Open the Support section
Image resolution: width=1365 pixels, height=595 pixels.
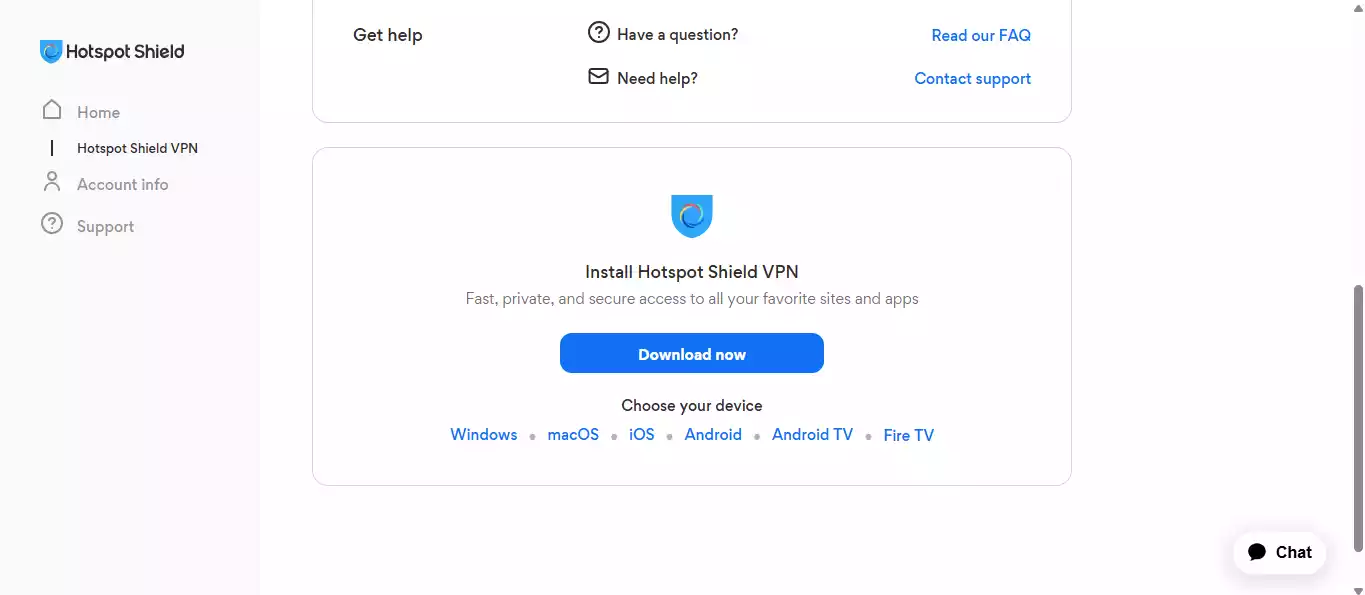[105, 226]
